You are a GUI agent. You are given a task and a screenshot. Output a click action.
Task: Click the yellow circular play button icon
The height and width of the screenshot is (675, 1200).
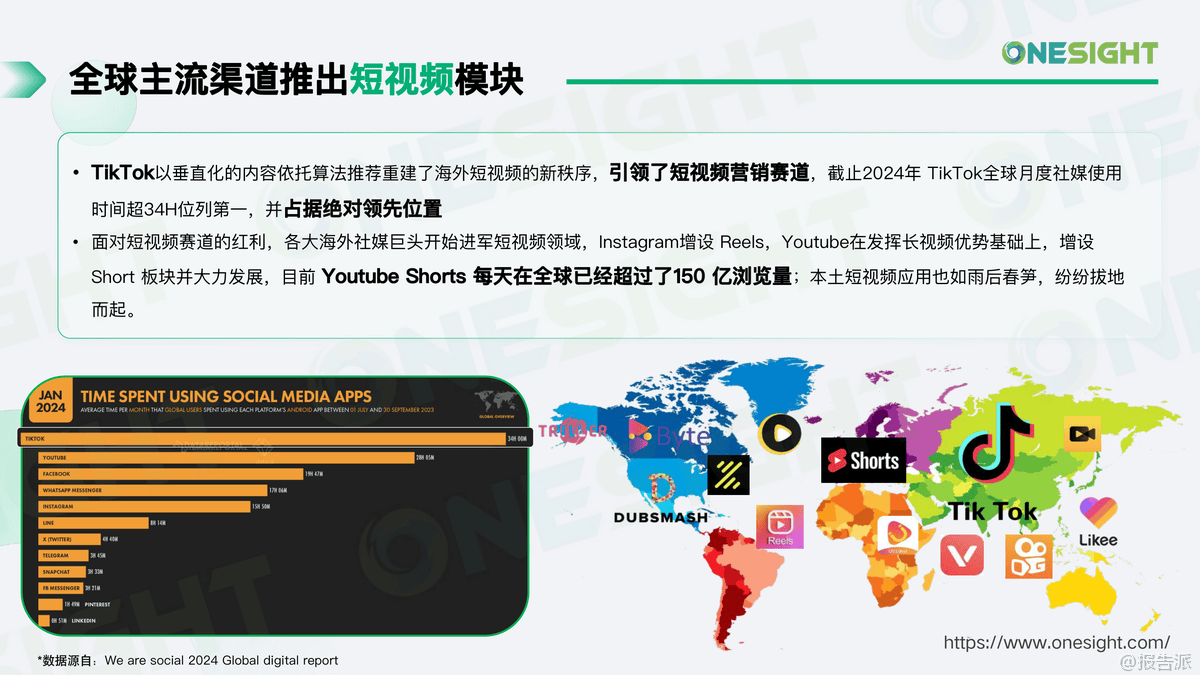tap(780, 433)
